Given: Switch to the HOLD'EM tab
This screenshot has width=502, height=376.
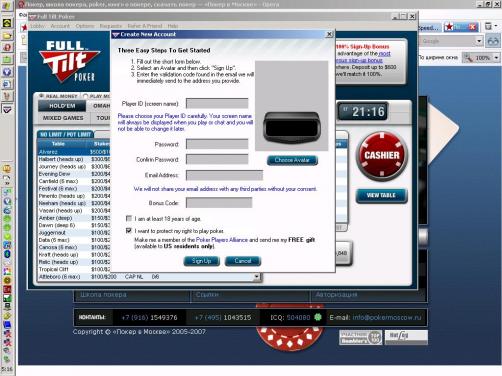Looking at the screenshot, I should (x=62, y=106).
